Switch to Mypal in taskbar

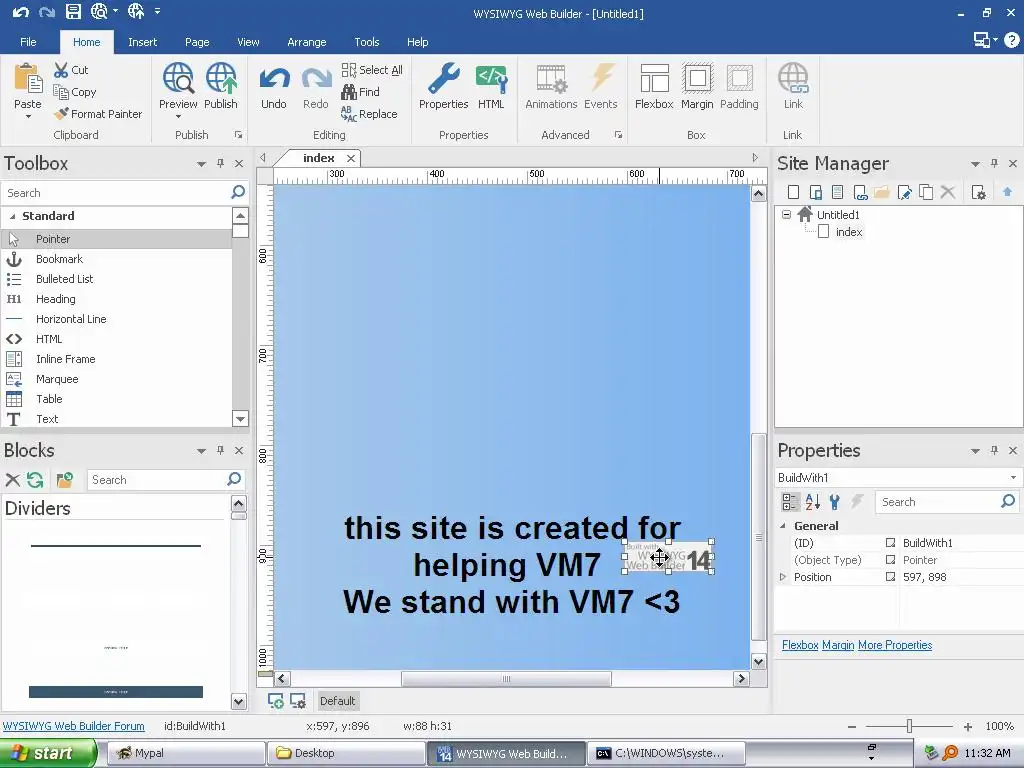point(185,753)
